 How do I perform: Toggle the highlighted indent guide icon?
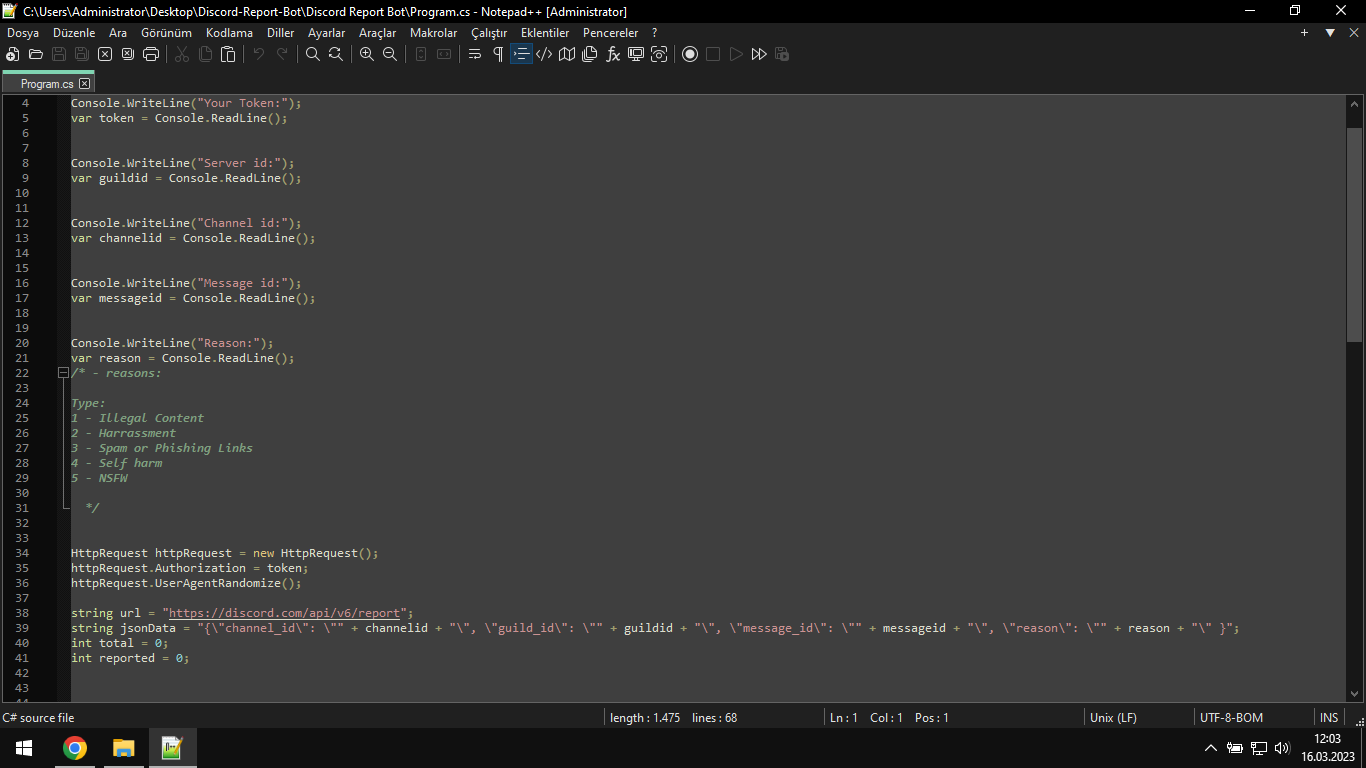521,54
